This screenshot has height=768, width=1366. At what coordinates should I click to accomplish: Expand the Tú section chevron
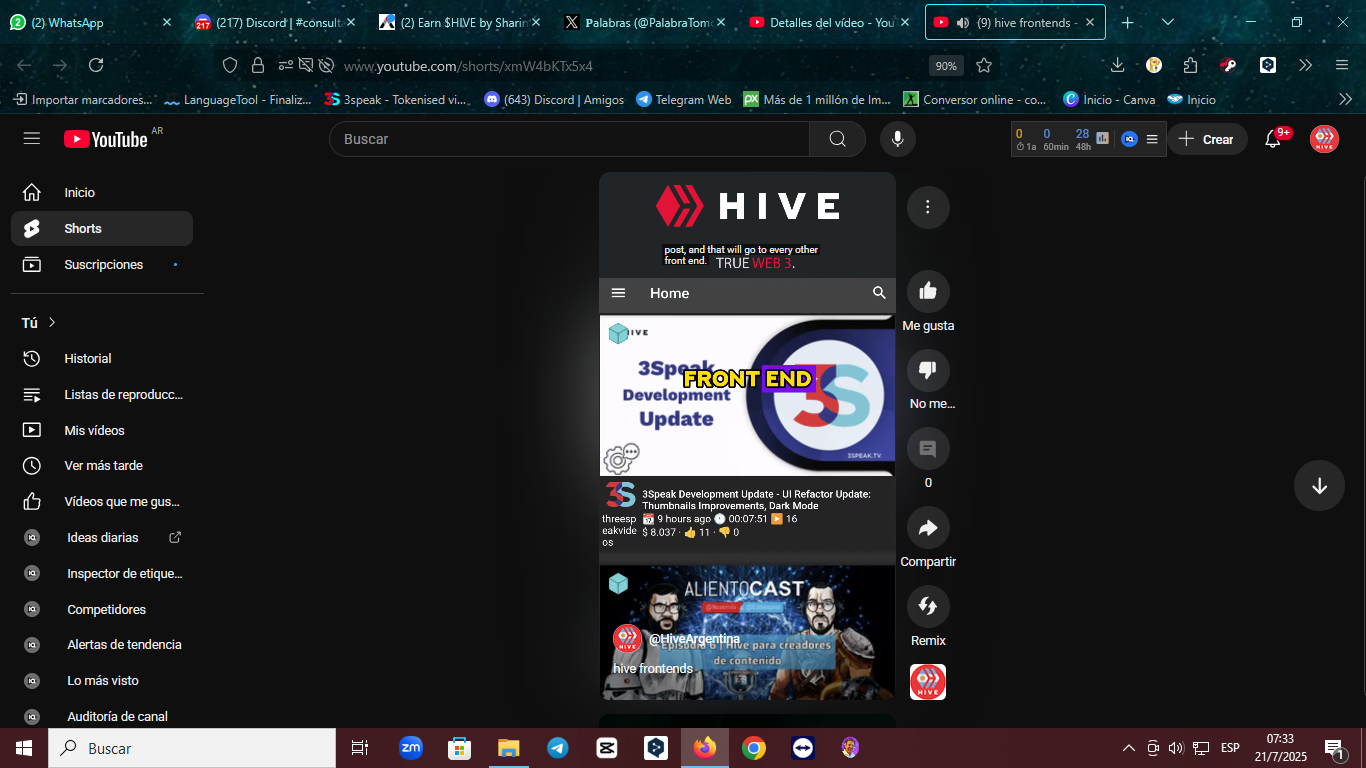pyautogui.click(x=52, y=322)
